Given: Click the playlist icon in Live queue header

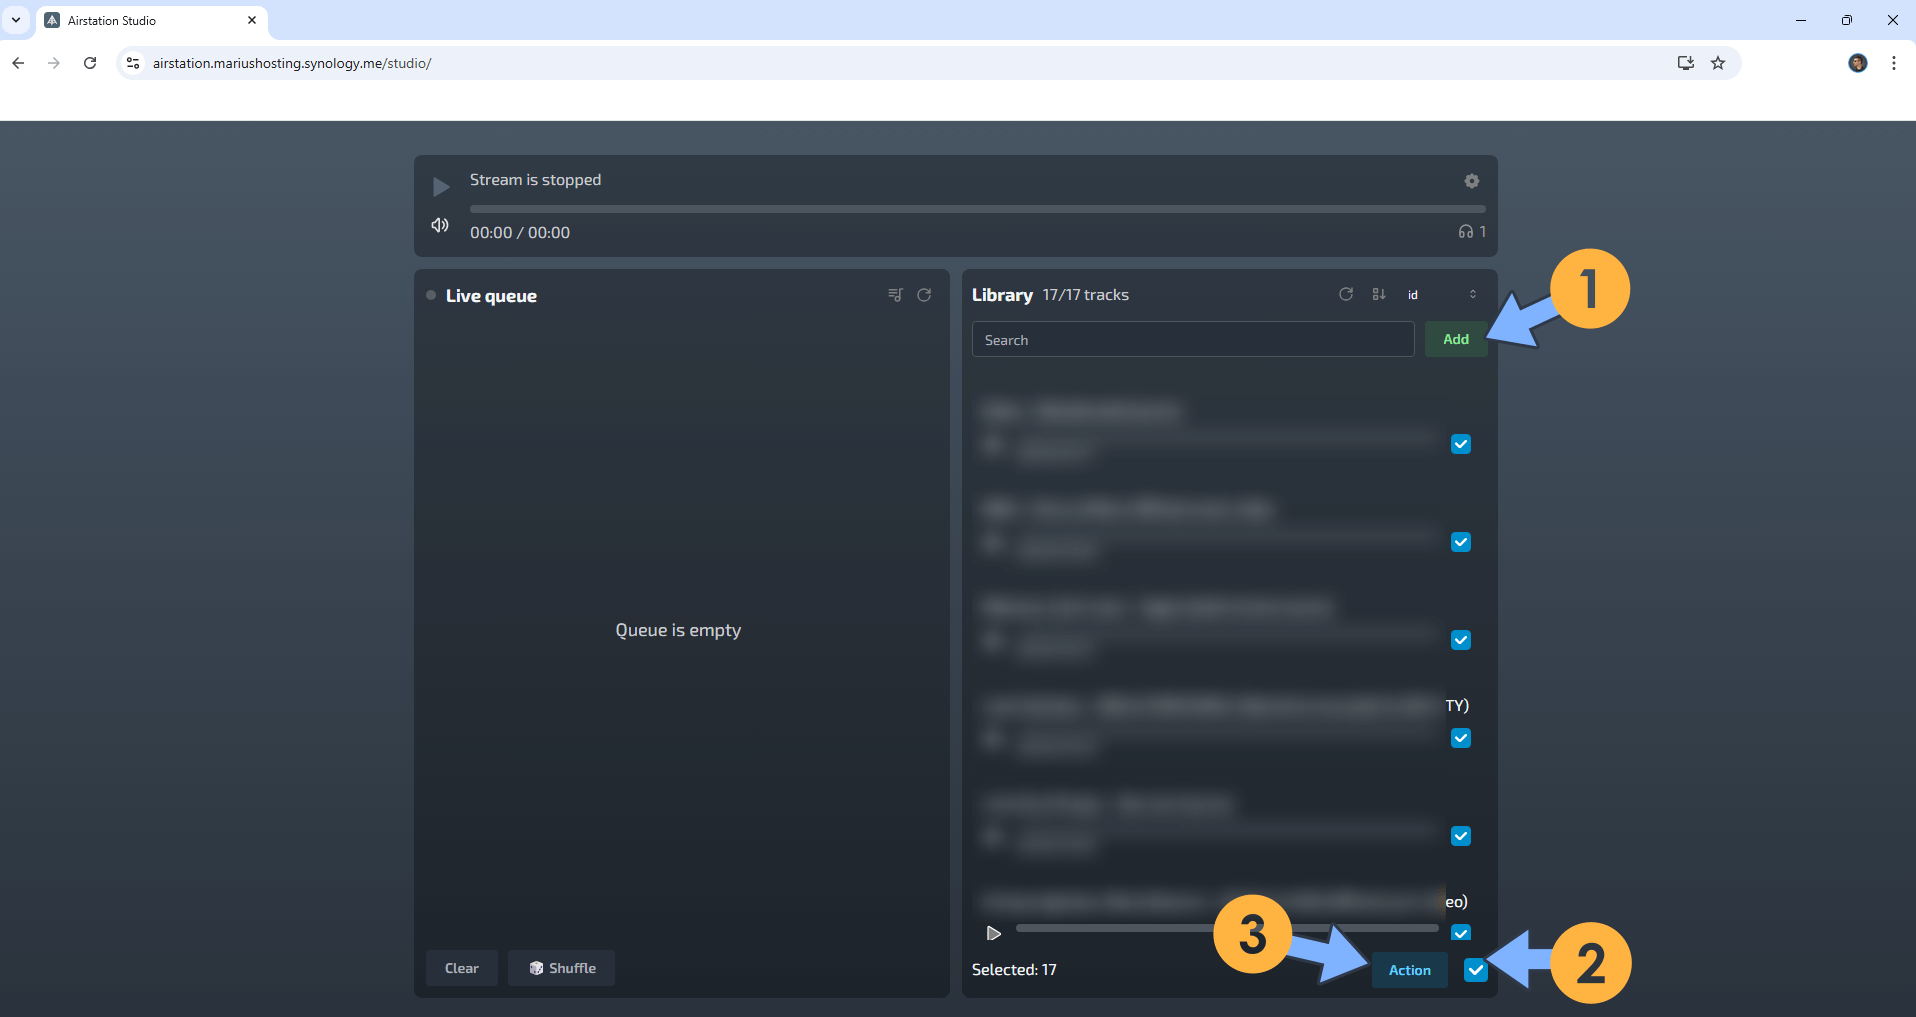Looking at the screenshot, I should click(895, 294).
